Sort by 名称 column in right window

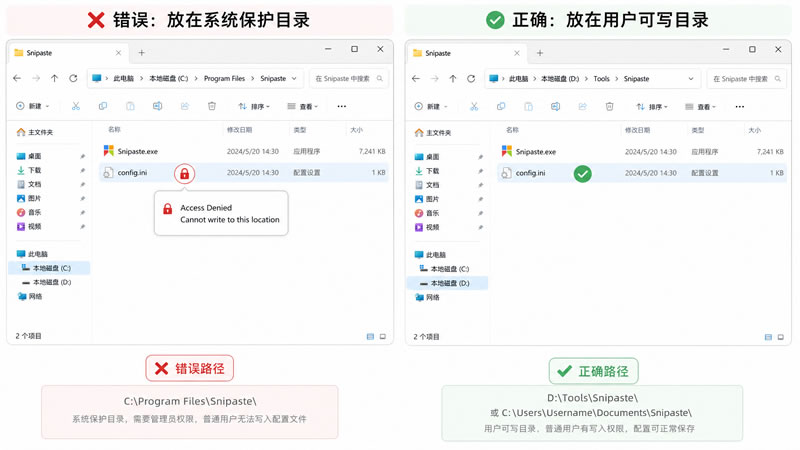[x=512, y=130]
